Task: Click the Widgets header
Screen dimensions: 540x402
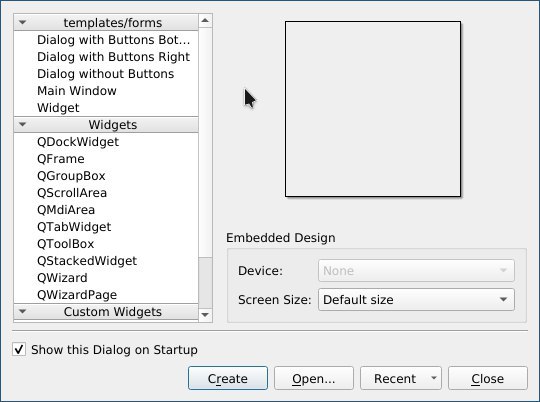Action: coord(106,124)
